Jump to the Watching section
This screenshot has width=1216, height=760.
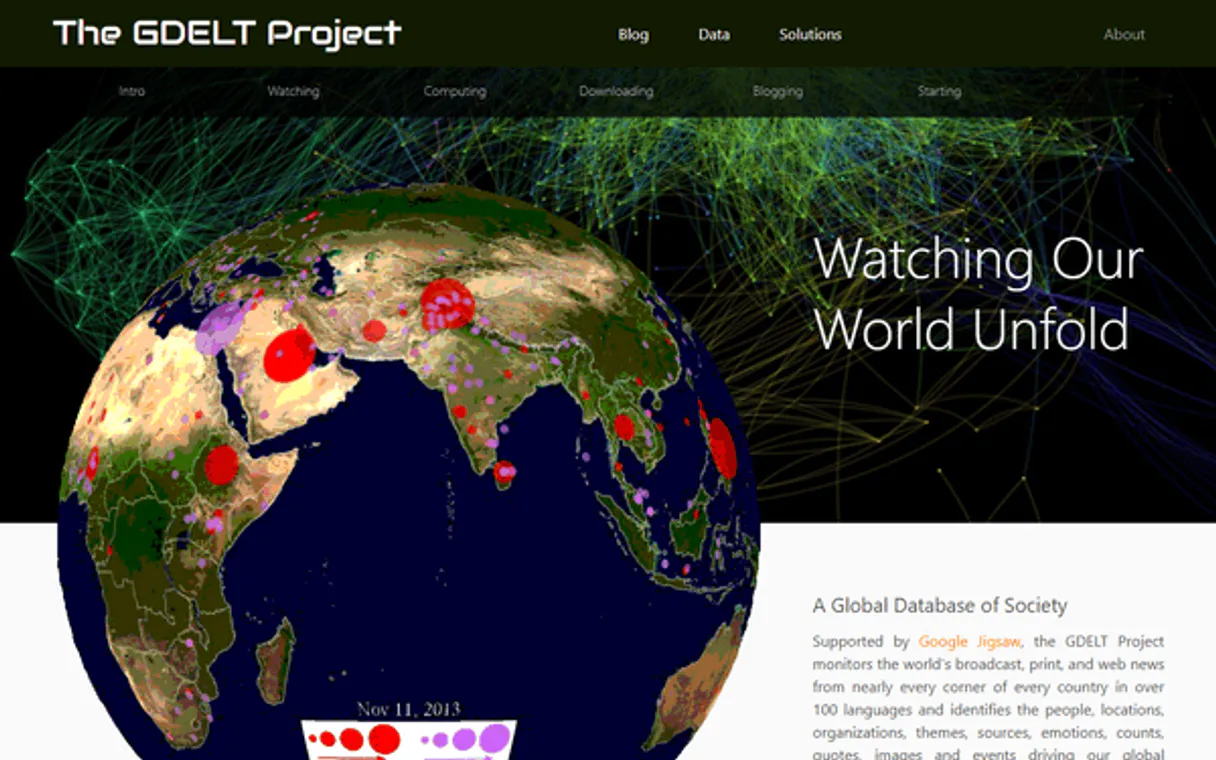[293, 91]
